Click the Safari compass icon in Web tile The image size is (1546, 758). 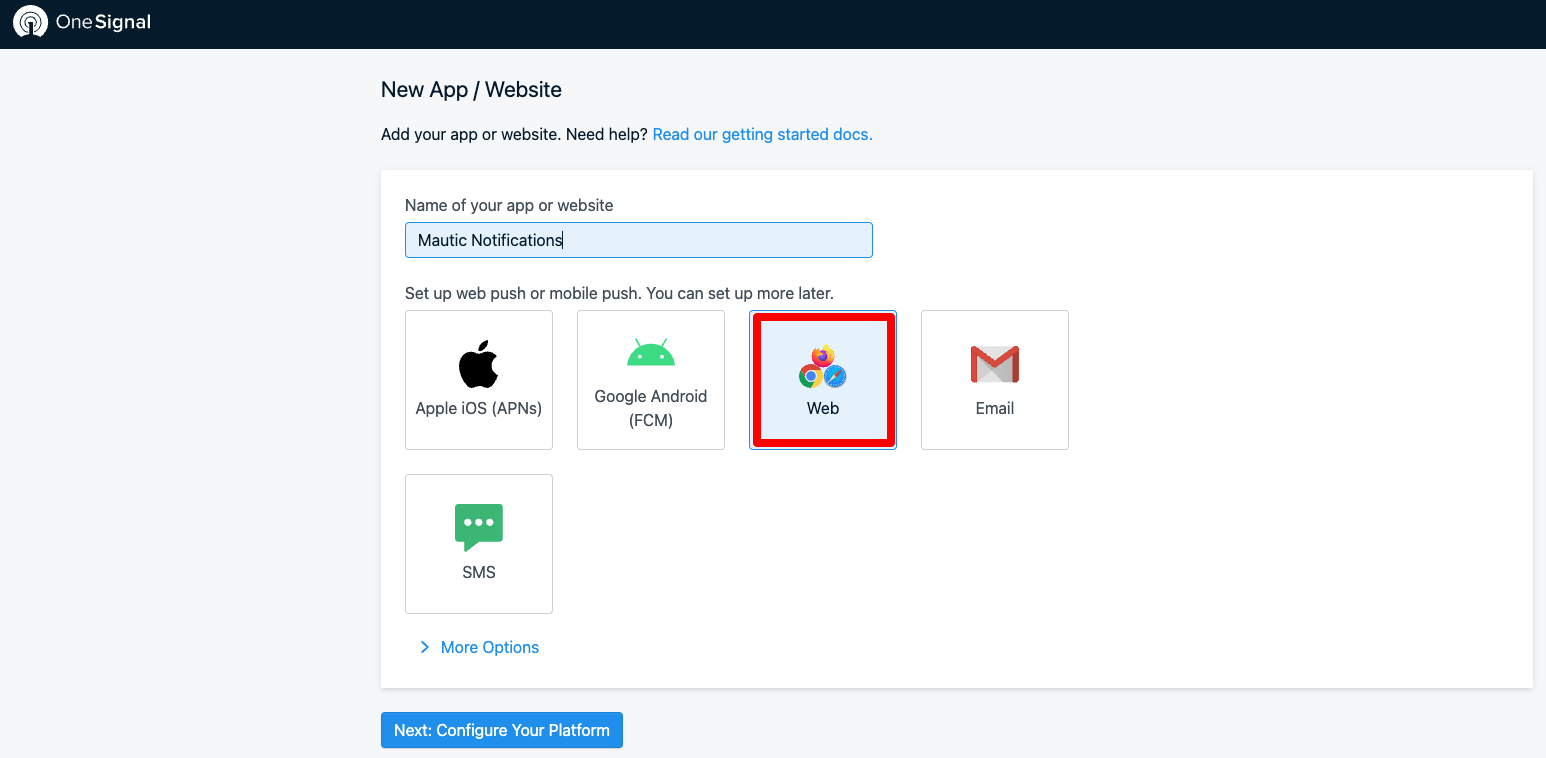coord(834,376)
